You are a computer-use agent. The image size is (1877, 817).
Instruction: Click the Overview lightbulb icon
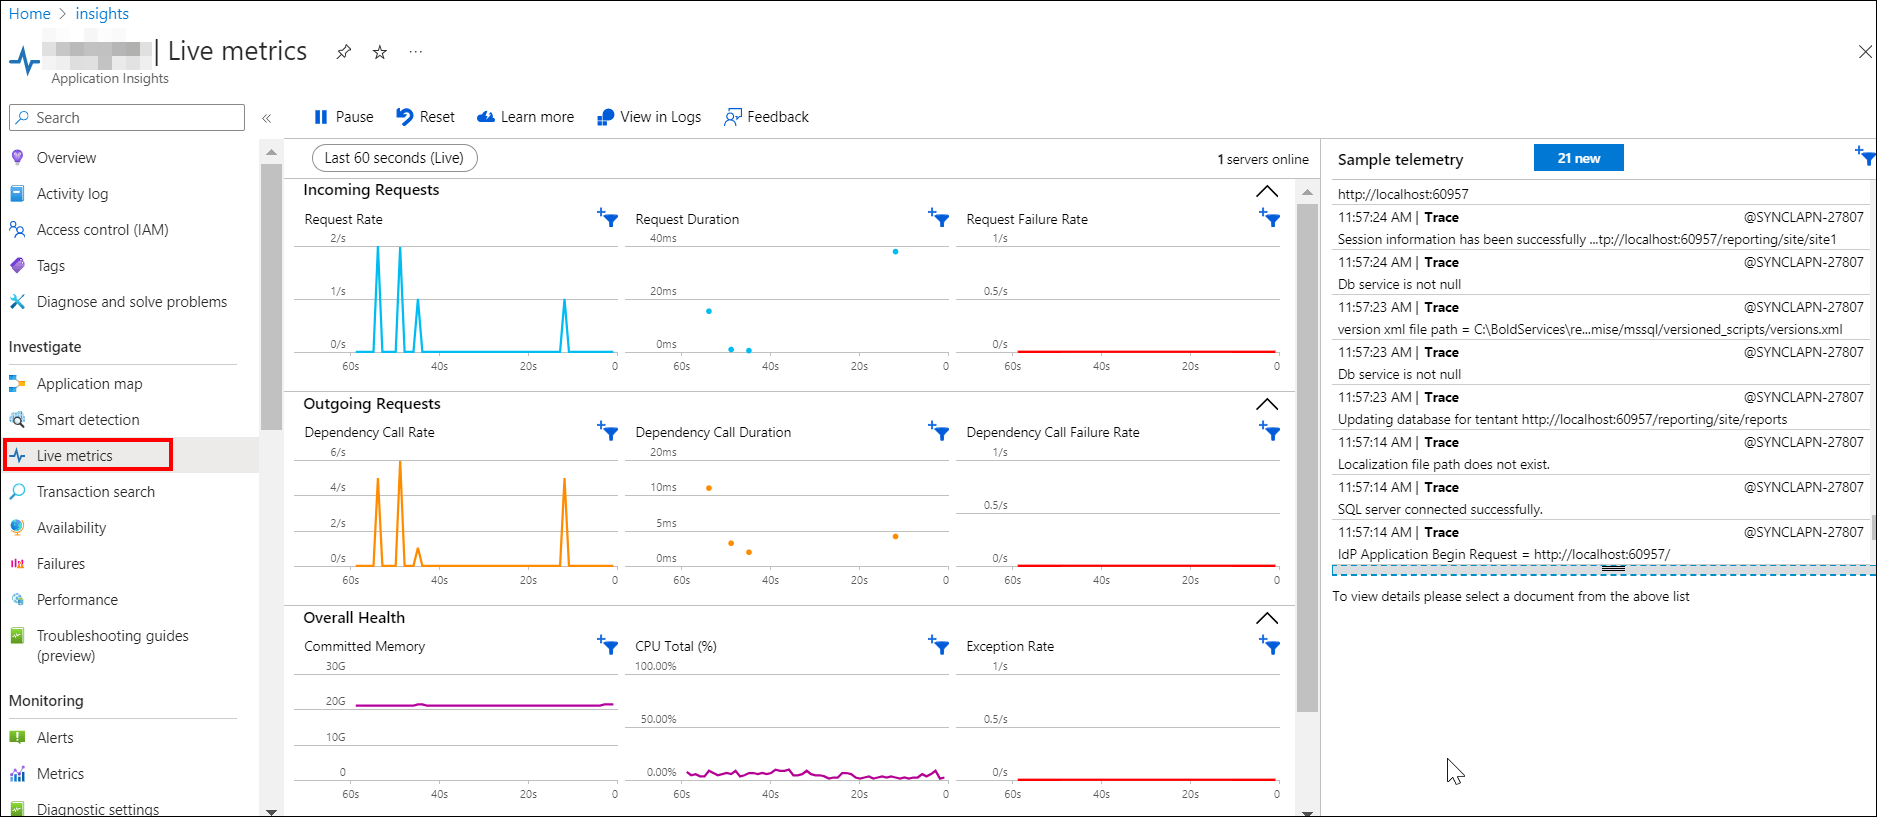tap(17, 157)
